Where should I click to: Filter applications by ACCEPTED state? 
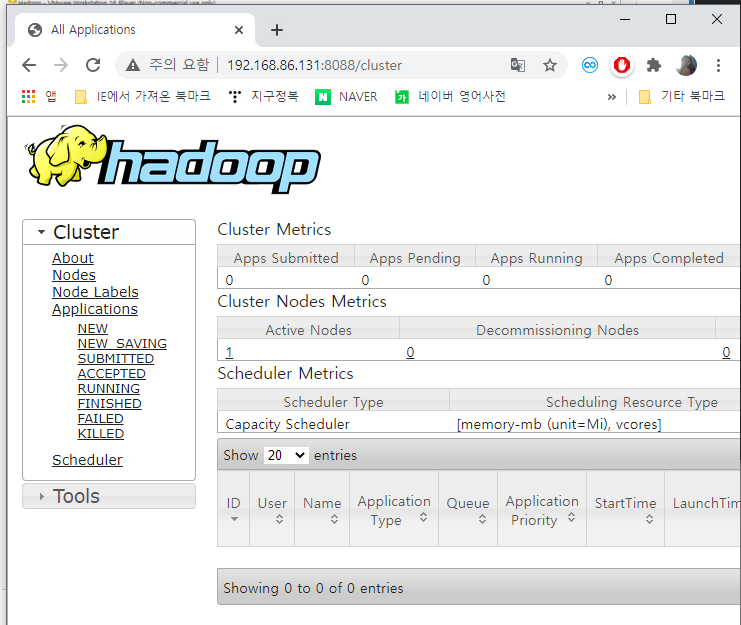coord(112,374)
